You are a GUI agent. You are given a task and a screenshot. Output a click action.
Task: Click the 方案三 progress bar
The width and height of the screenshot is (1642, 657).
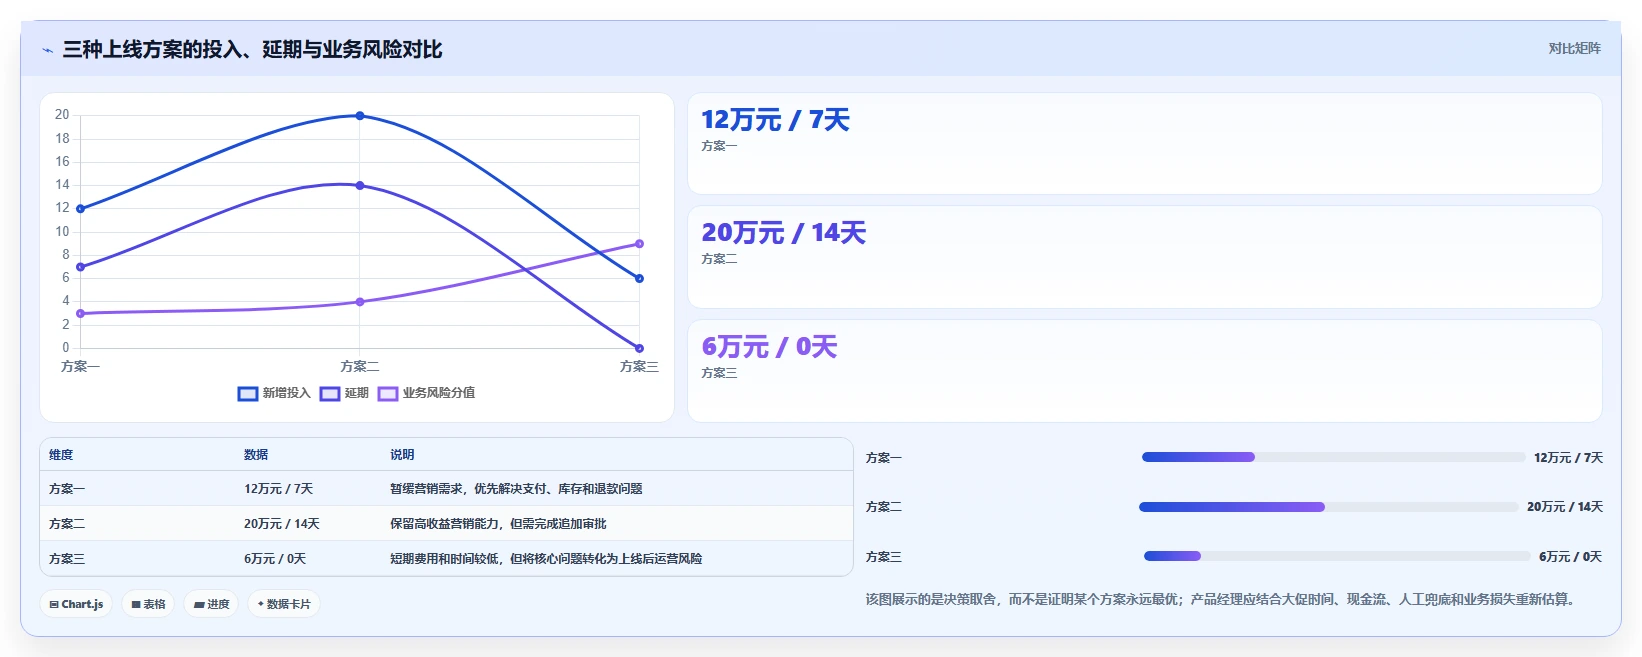[1337, 556]
